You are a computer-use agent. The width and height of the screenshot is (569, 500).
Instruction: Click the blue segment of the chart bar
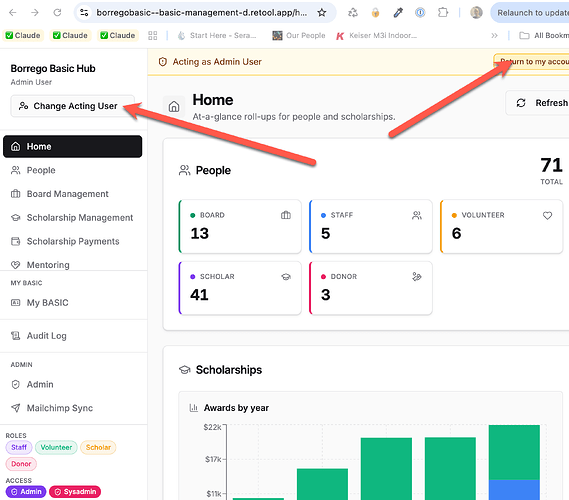pos(514,489)
